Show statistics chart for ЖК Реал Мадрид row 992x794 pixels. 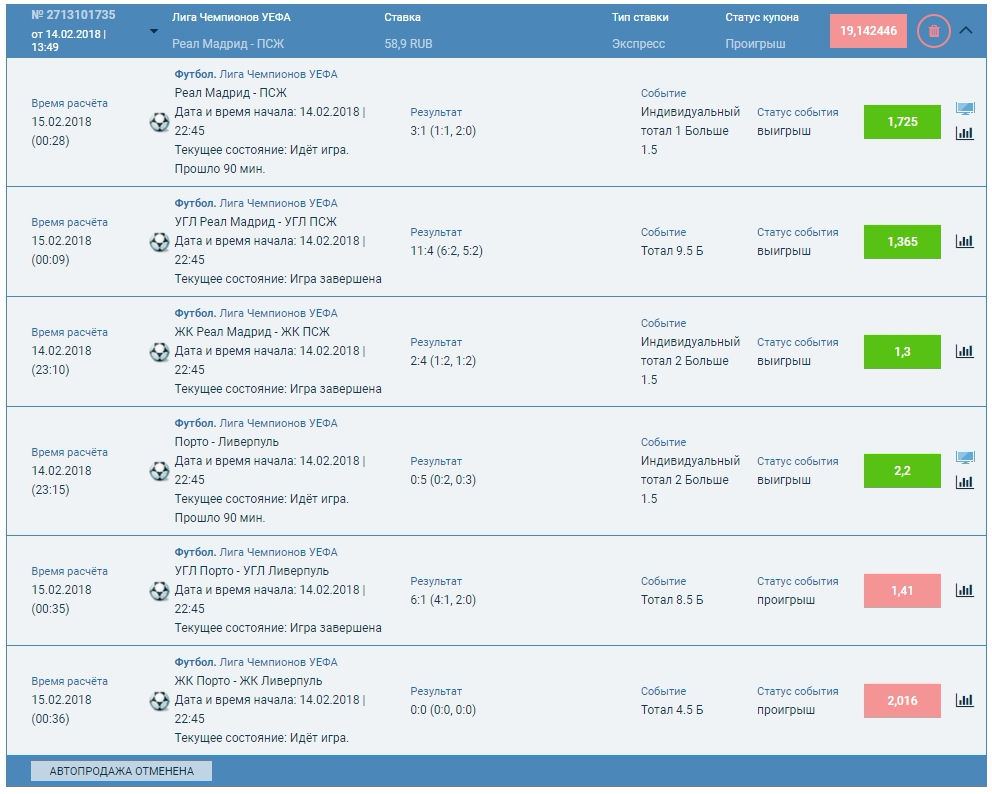[x=964, y=351]
